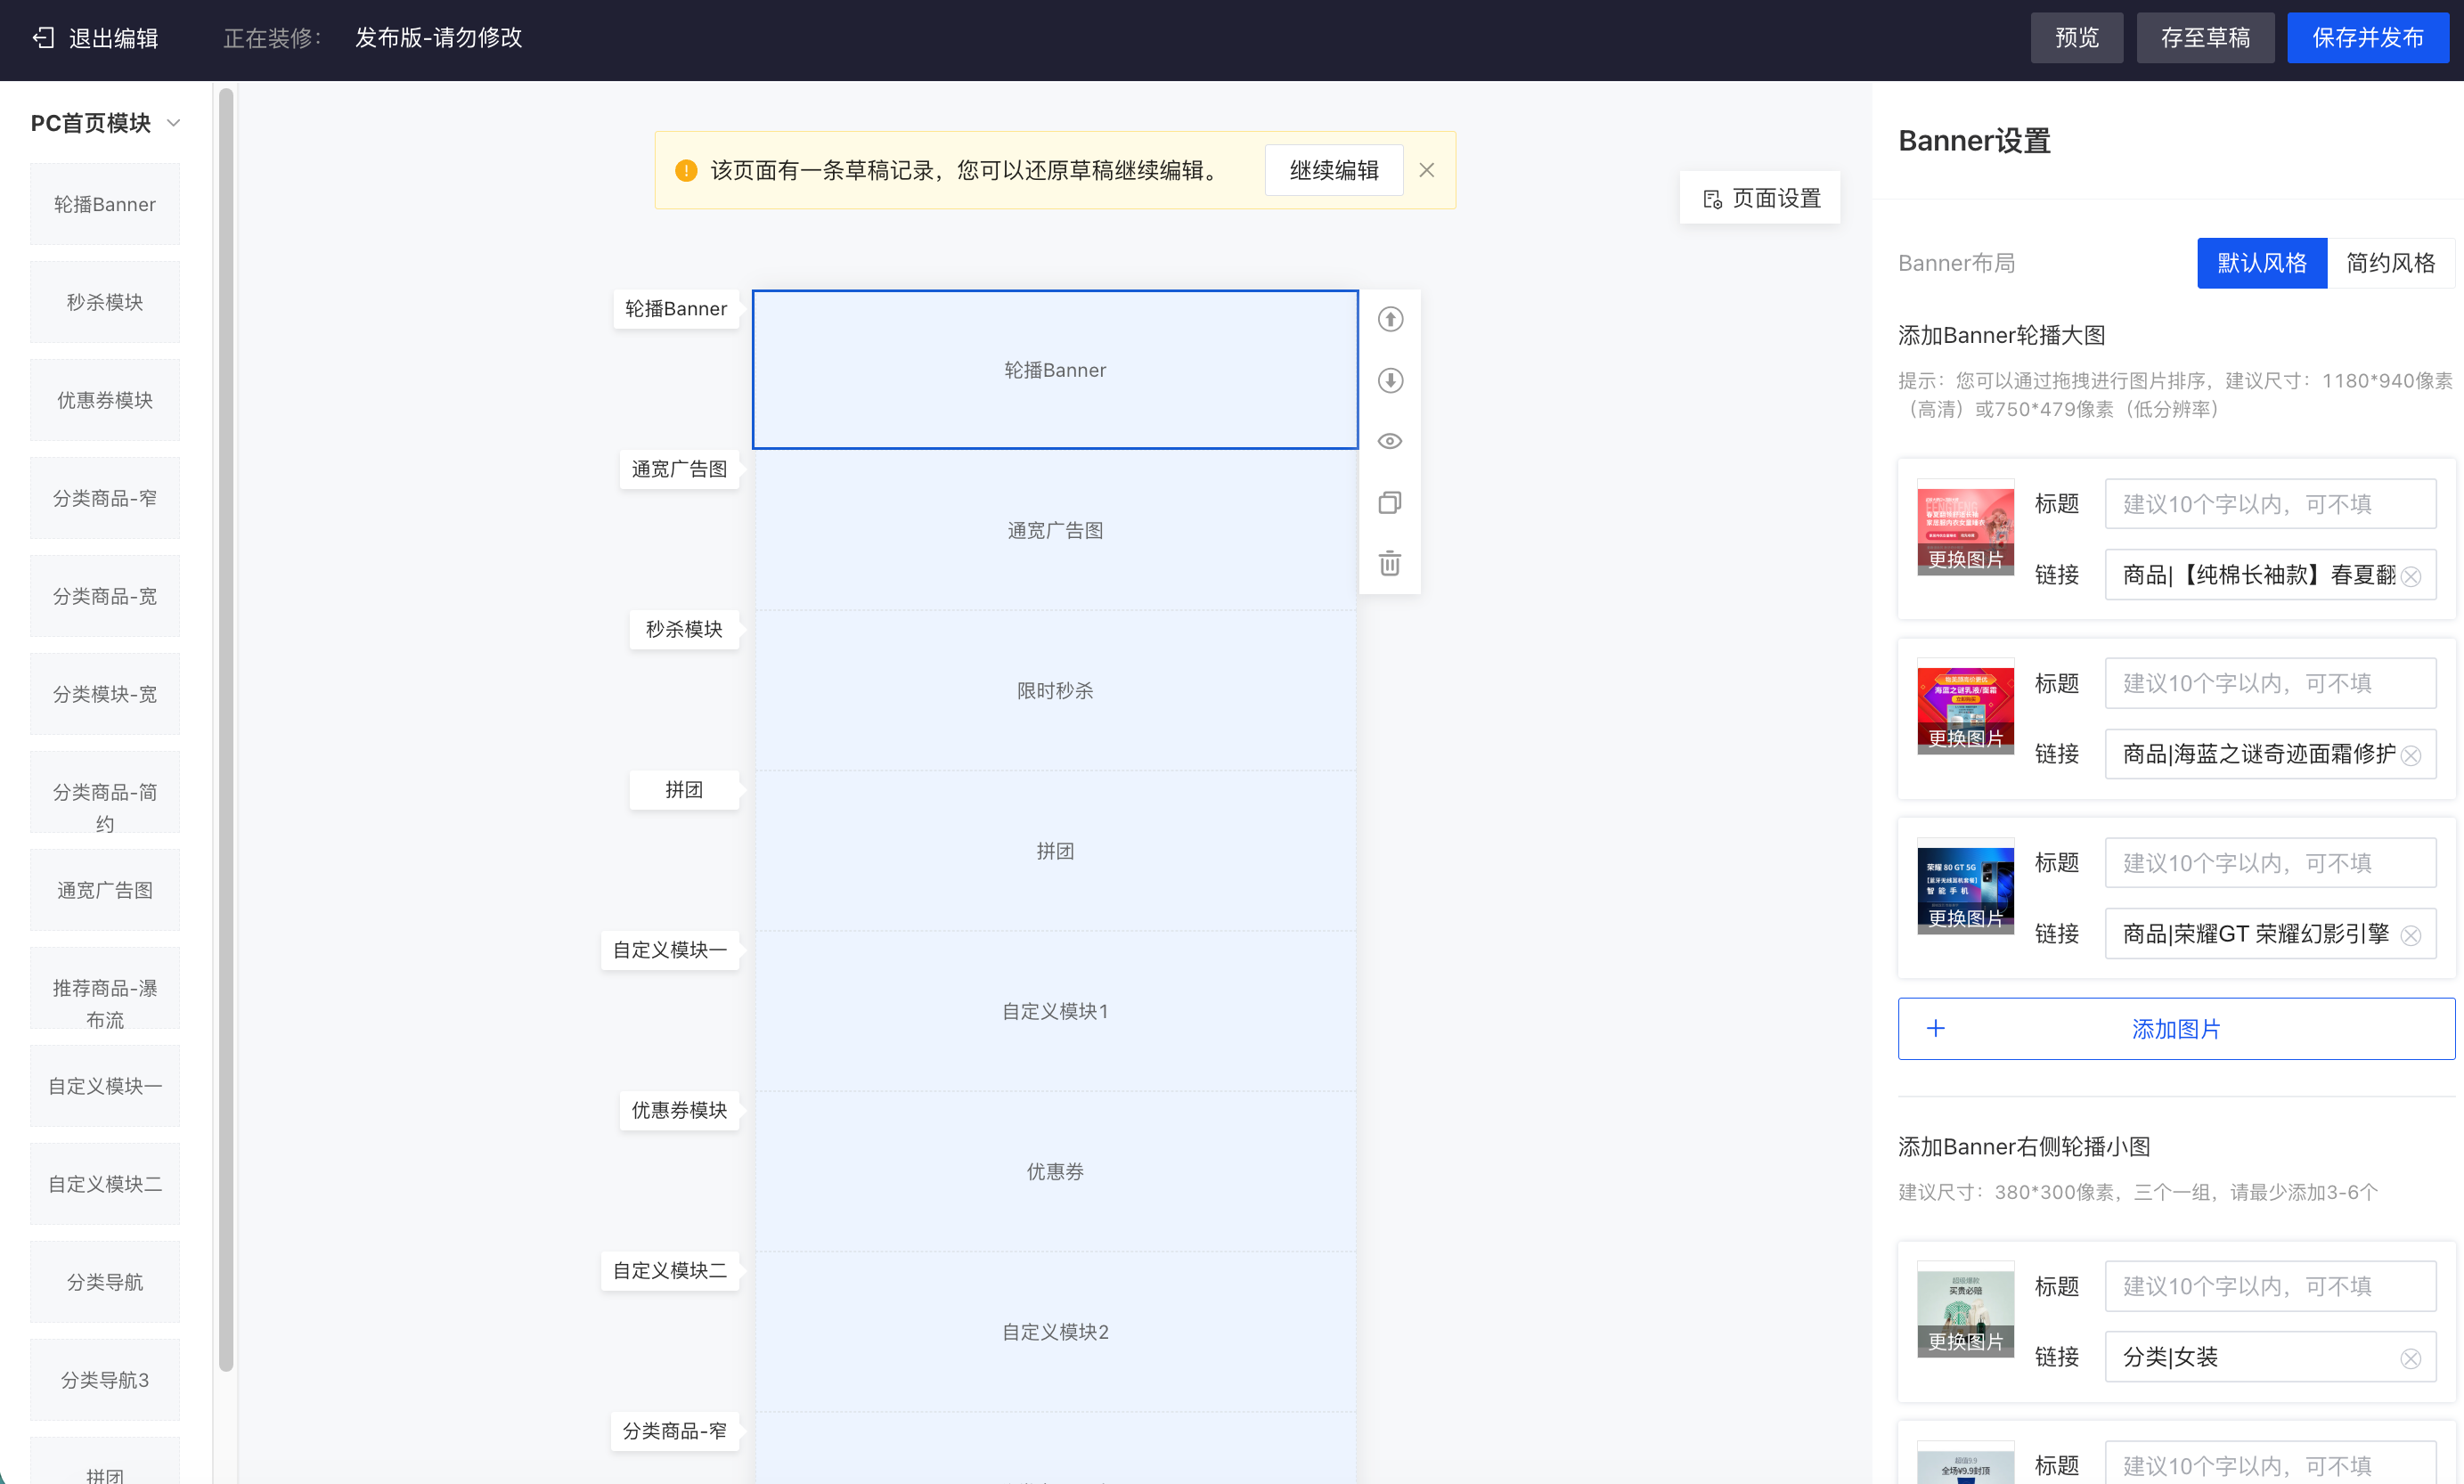Image resolution: width=2464 pixels, height=1484 pixels.
Task: Delete the Banner module with trash icon
Action: [1390, 563]
